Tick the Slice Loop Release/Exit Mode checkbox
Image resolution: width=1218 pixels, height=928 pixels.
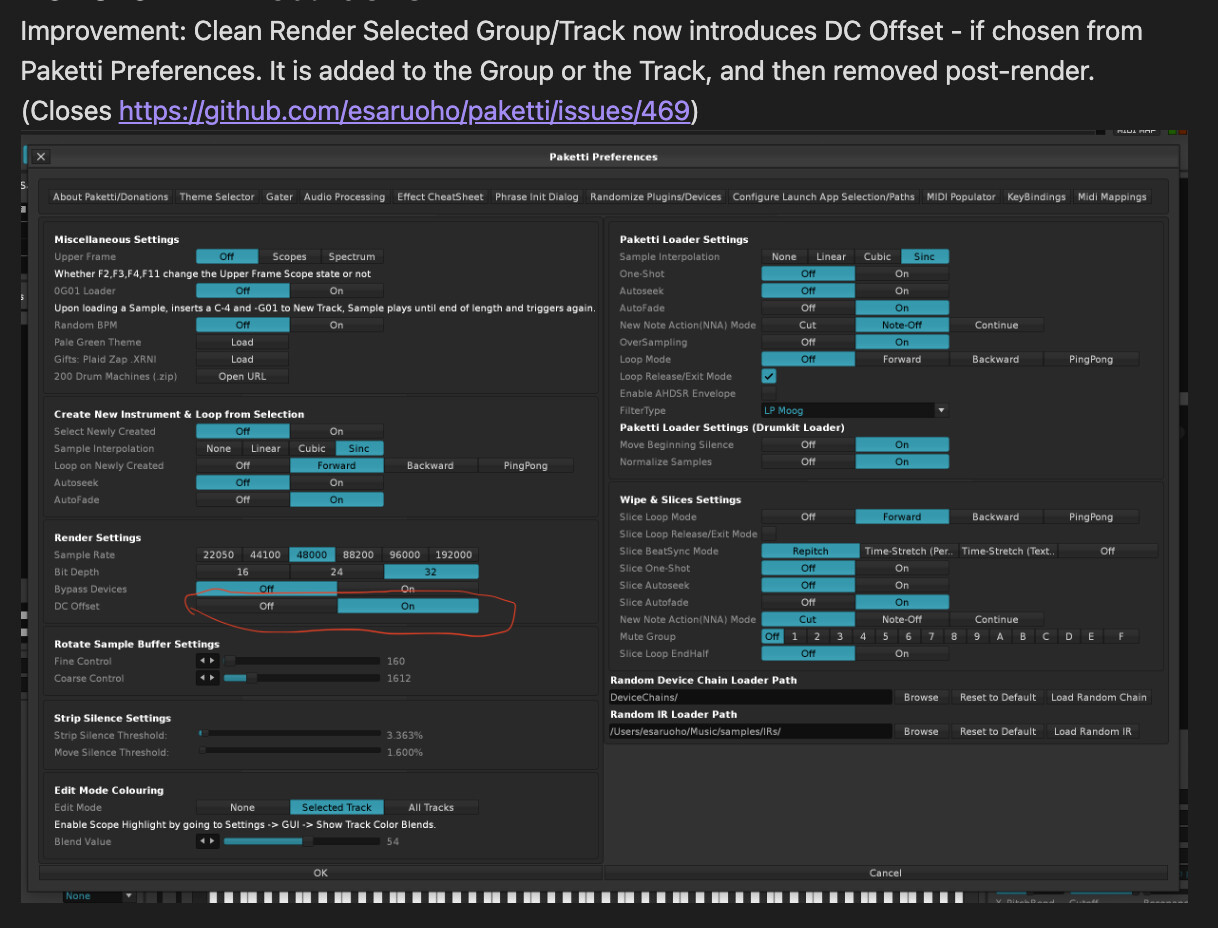point(769,534)
